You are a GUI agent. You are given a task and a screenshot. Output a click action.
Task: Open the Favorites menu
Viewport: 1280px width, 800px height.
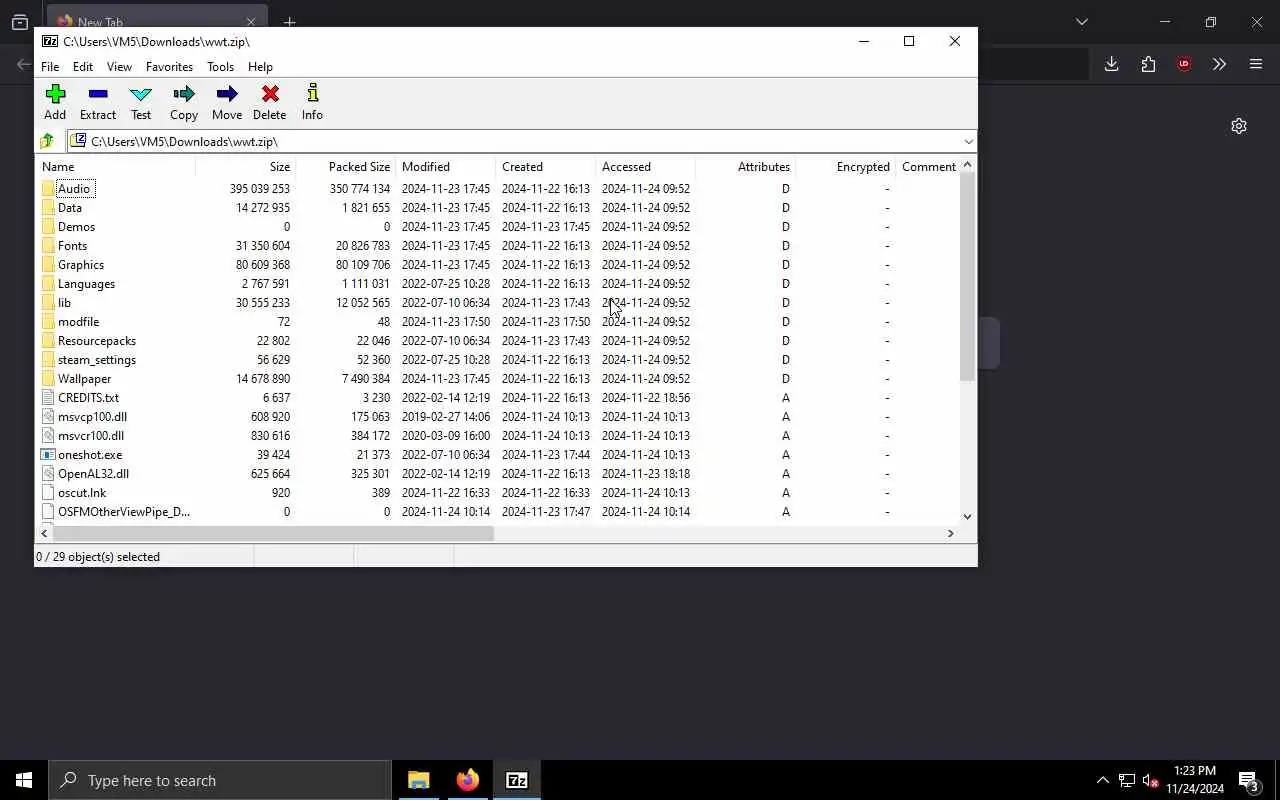(x=169, y=67)
